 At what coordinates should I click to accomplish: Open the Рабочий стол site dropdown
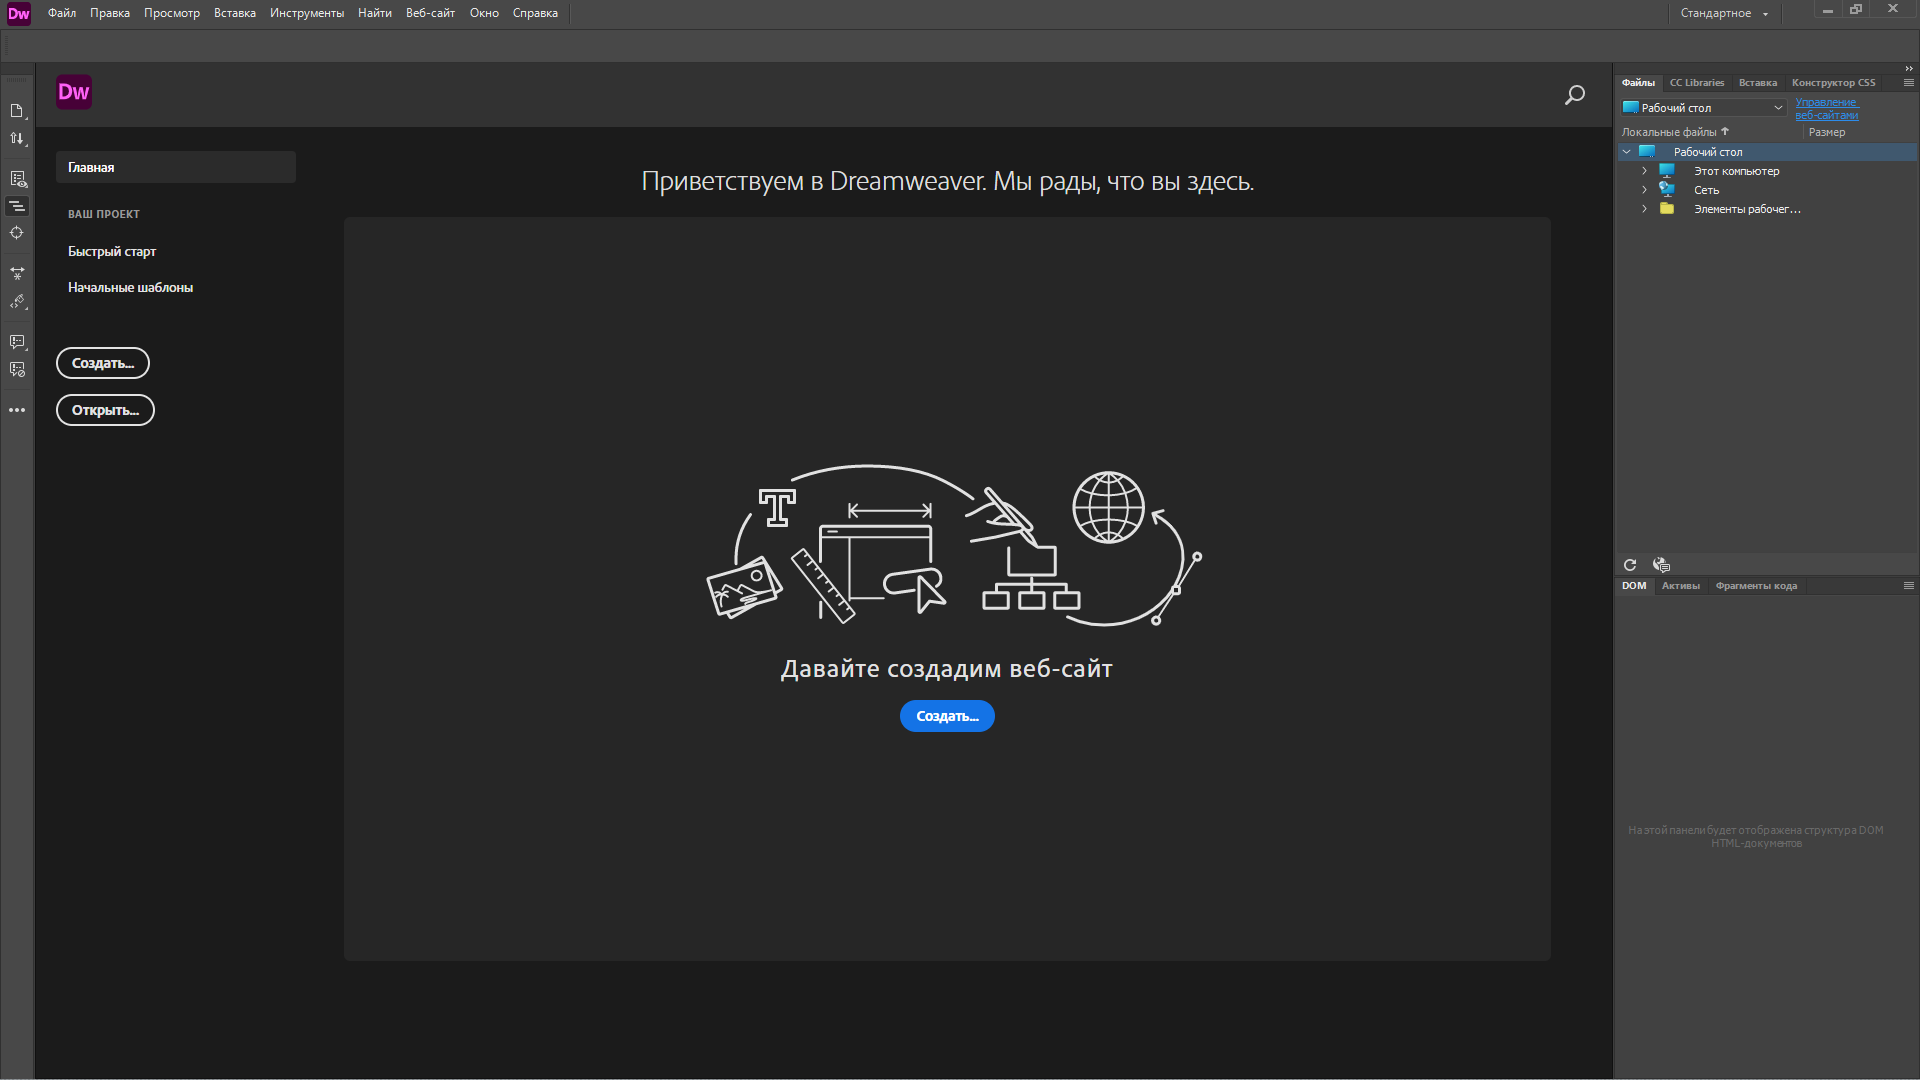click(1704, 108)
